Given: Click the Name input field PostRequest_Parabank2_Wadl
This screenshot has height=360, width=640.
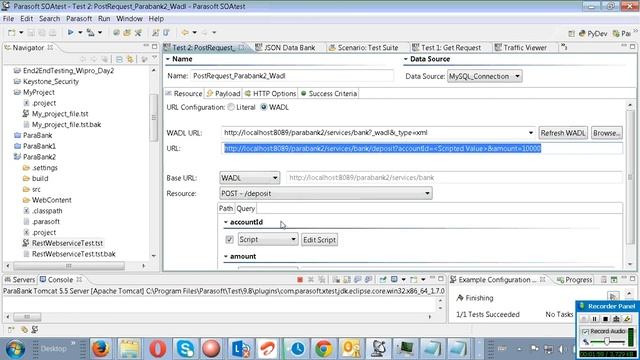Looking at the screenshot, I should (x=292, y=76).
